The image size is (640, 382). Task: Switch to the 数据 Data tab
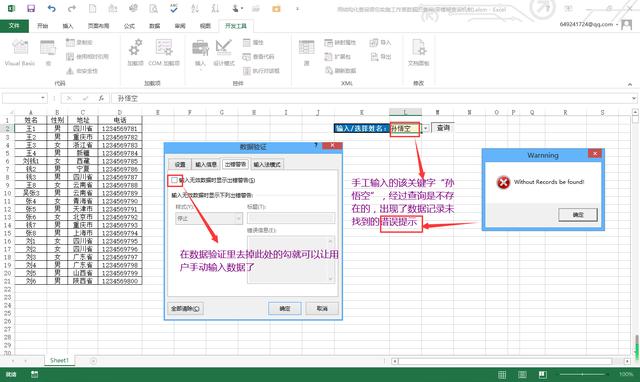154,26
